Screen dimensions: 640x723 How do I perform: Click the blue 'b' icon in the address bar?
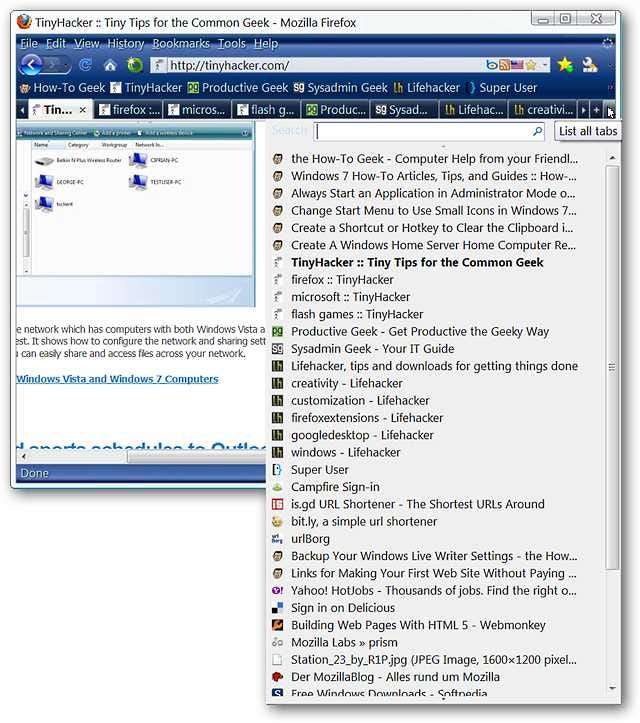(492, 65)
